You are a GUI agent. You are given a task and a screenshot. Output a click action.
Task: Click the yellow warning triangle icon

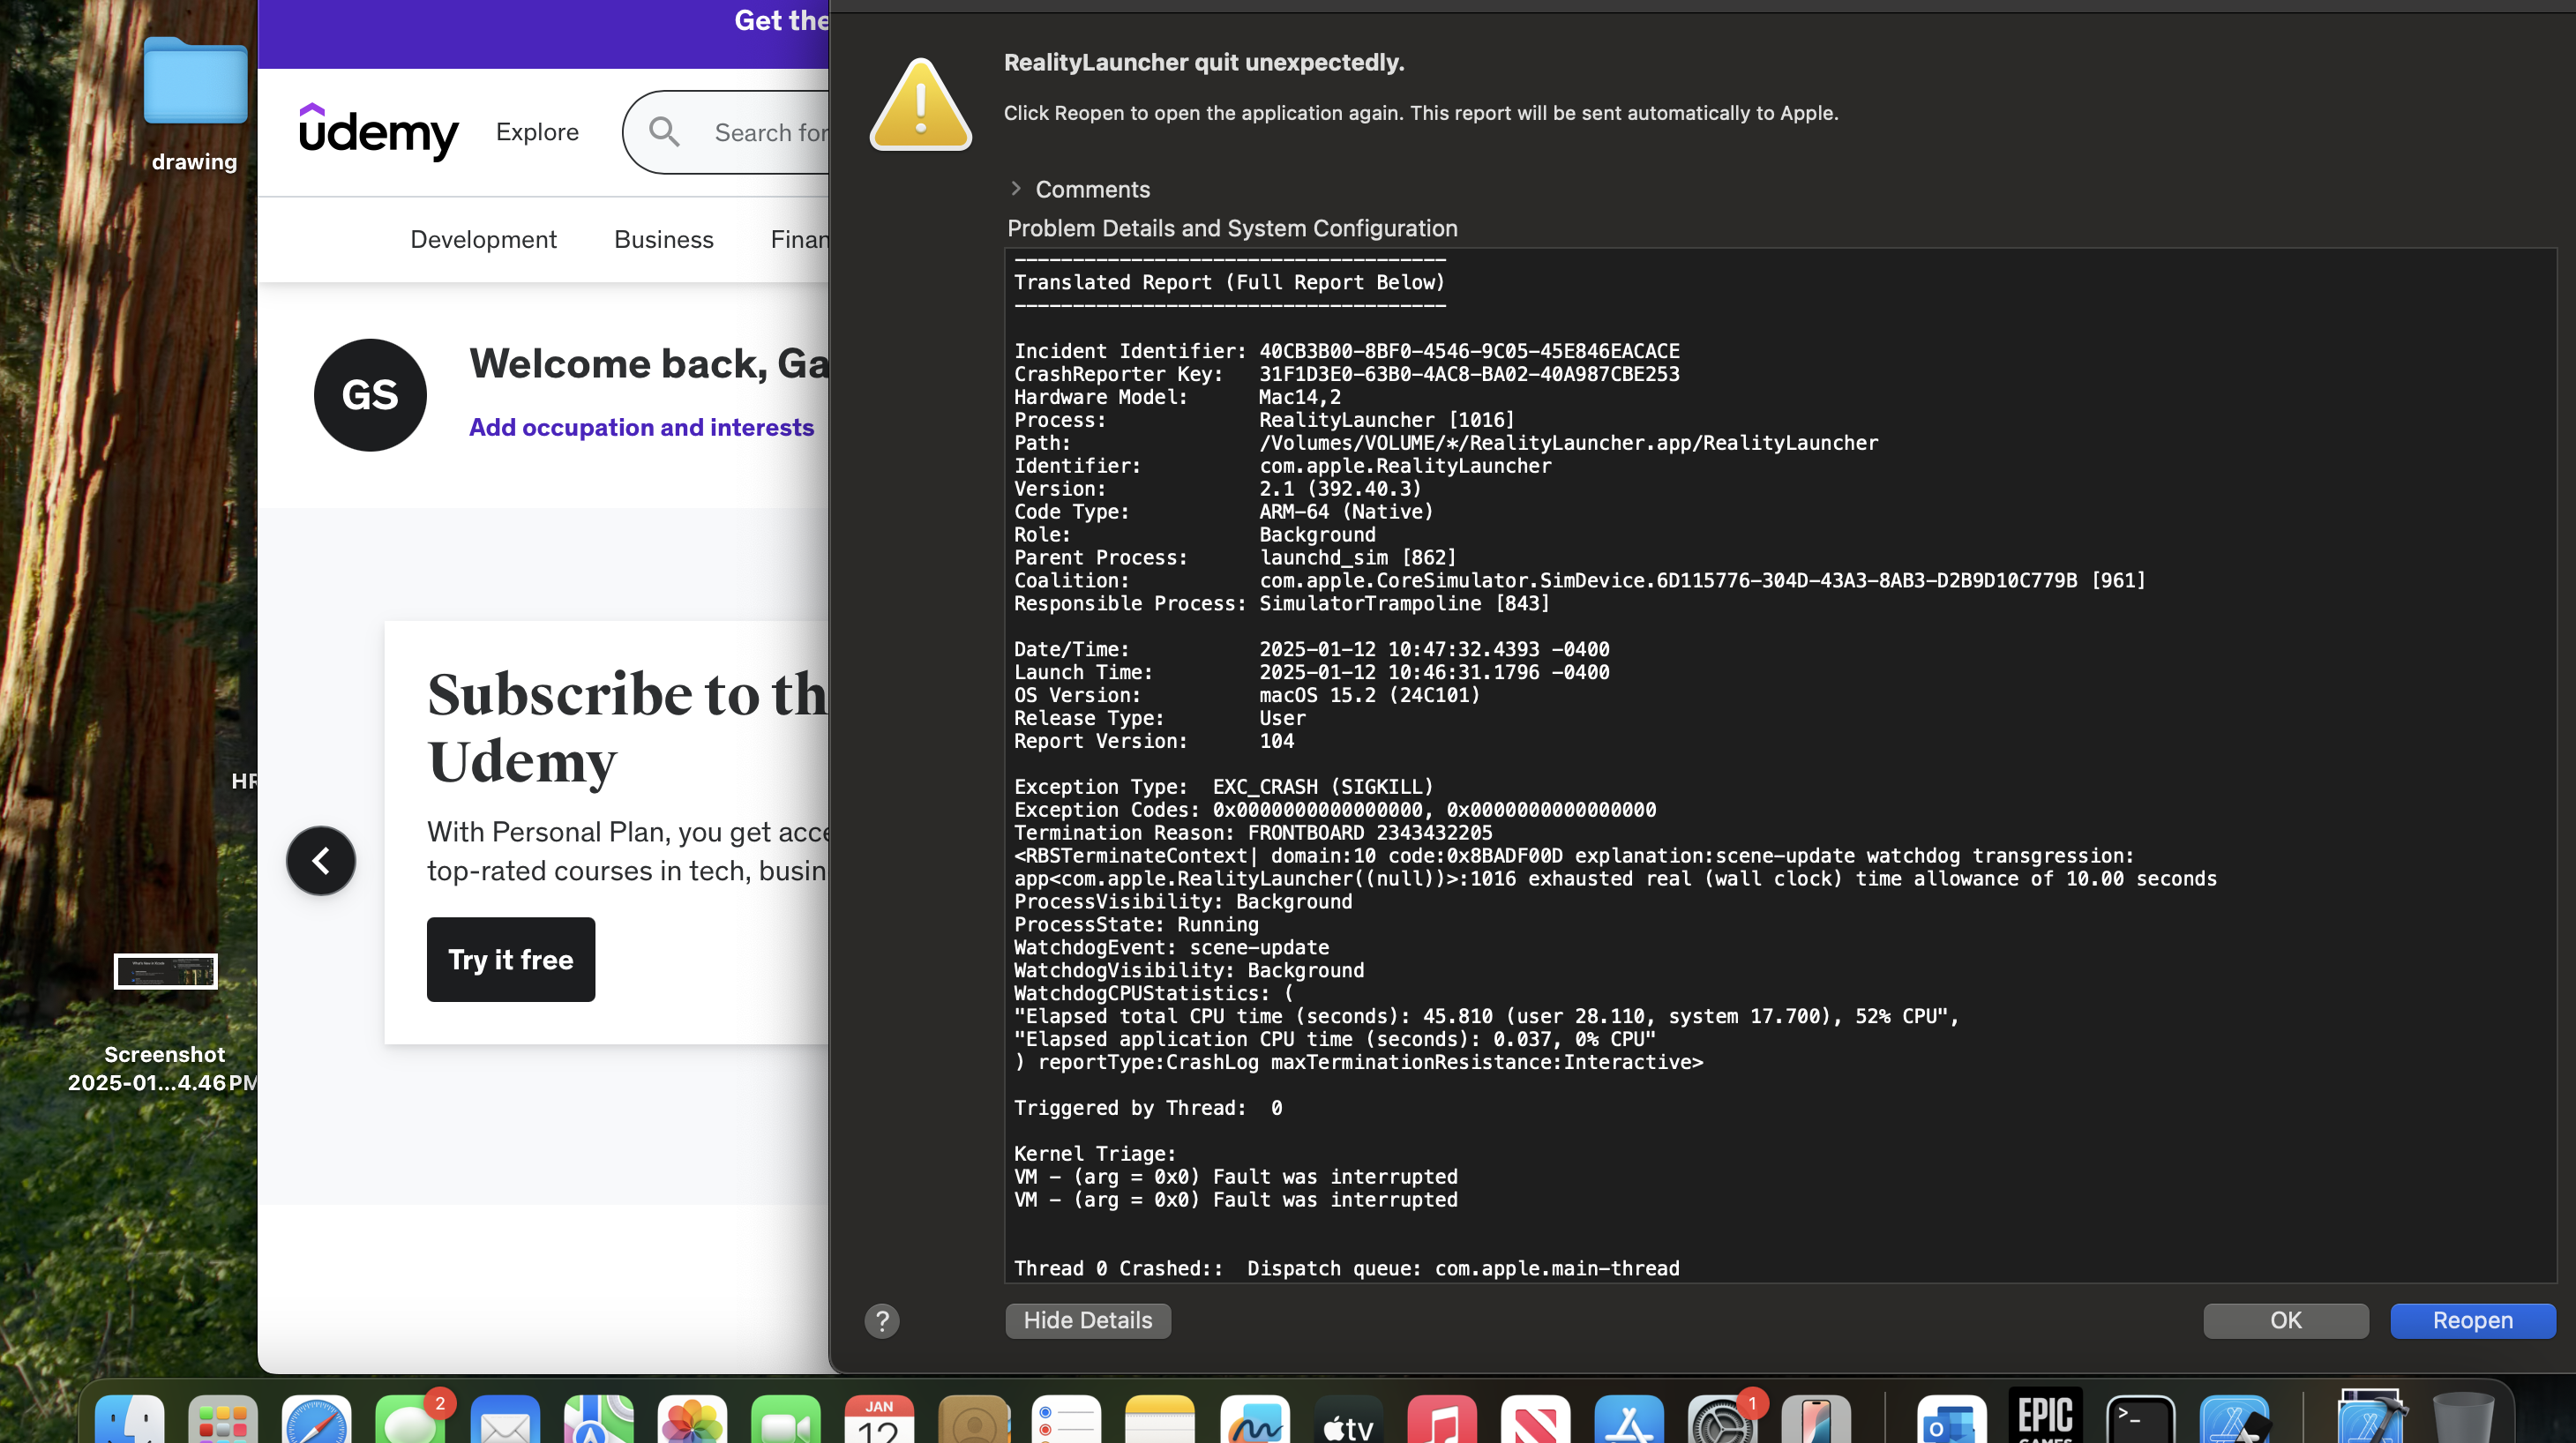pyautogui.click(x=920, y=105)
